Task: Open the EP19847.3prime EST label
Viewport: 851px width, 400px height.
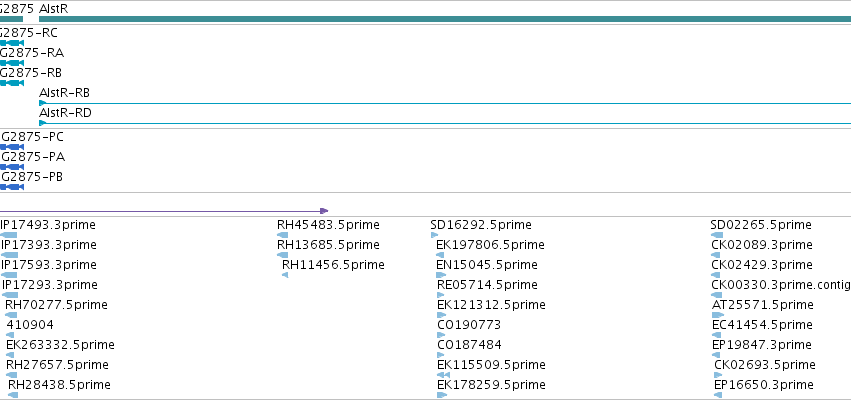Action: click(x=762, y=345)
